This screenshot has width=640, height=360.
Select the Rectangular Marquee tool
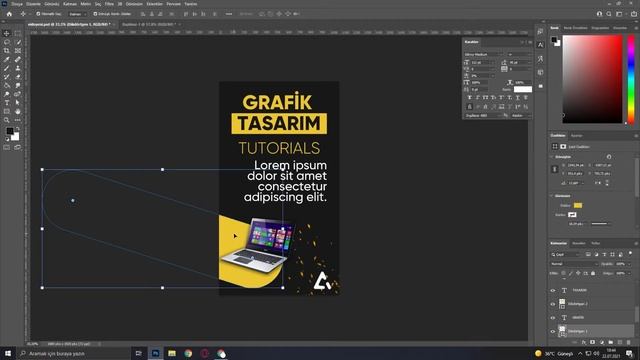click(x=18, y=33)
